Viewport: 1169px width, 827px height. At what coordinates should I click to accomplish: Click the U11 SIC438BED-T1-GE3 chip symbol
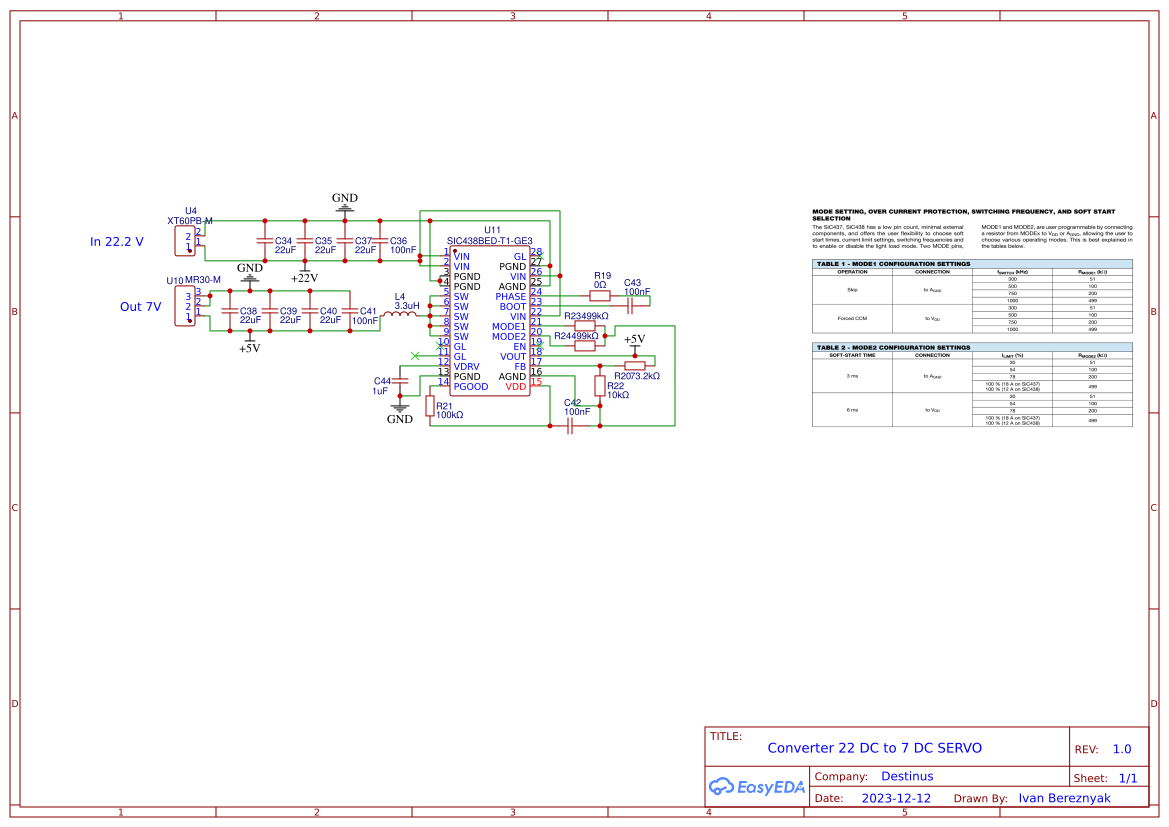coord(490,320)
